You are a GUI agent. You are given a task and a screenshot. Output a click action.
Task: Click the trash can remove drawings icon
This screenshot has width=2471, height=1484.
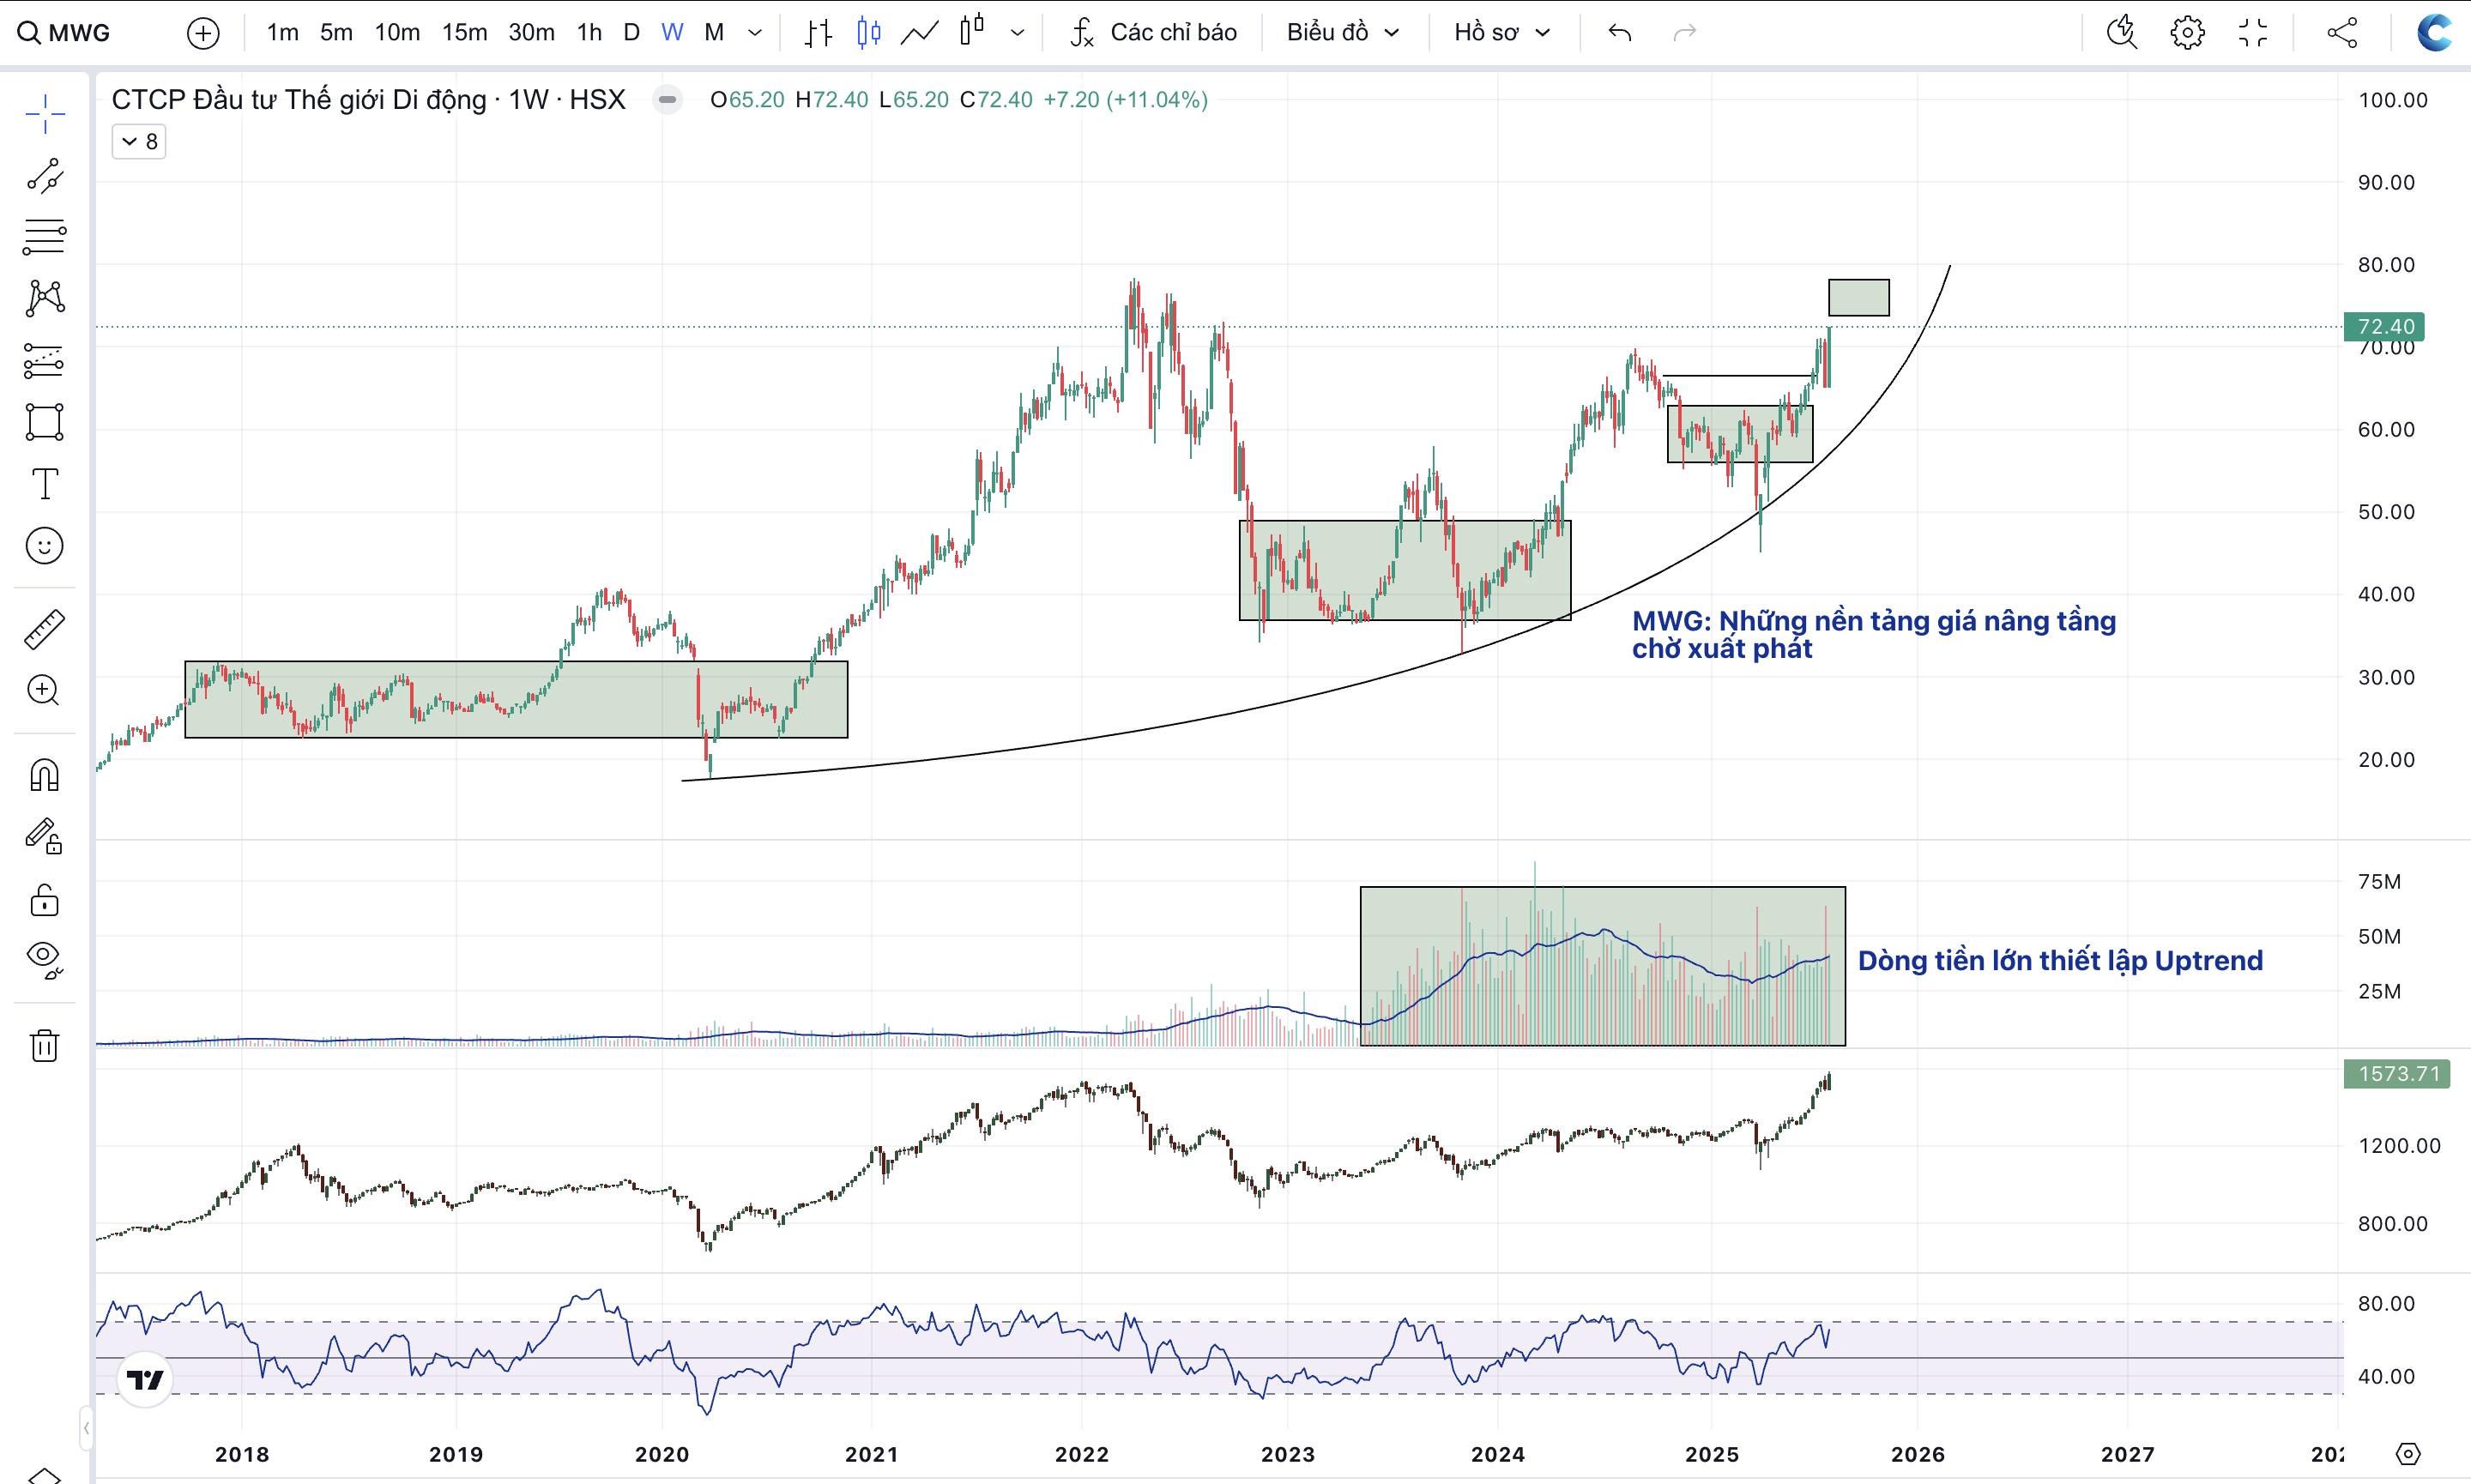point(45,1046)
